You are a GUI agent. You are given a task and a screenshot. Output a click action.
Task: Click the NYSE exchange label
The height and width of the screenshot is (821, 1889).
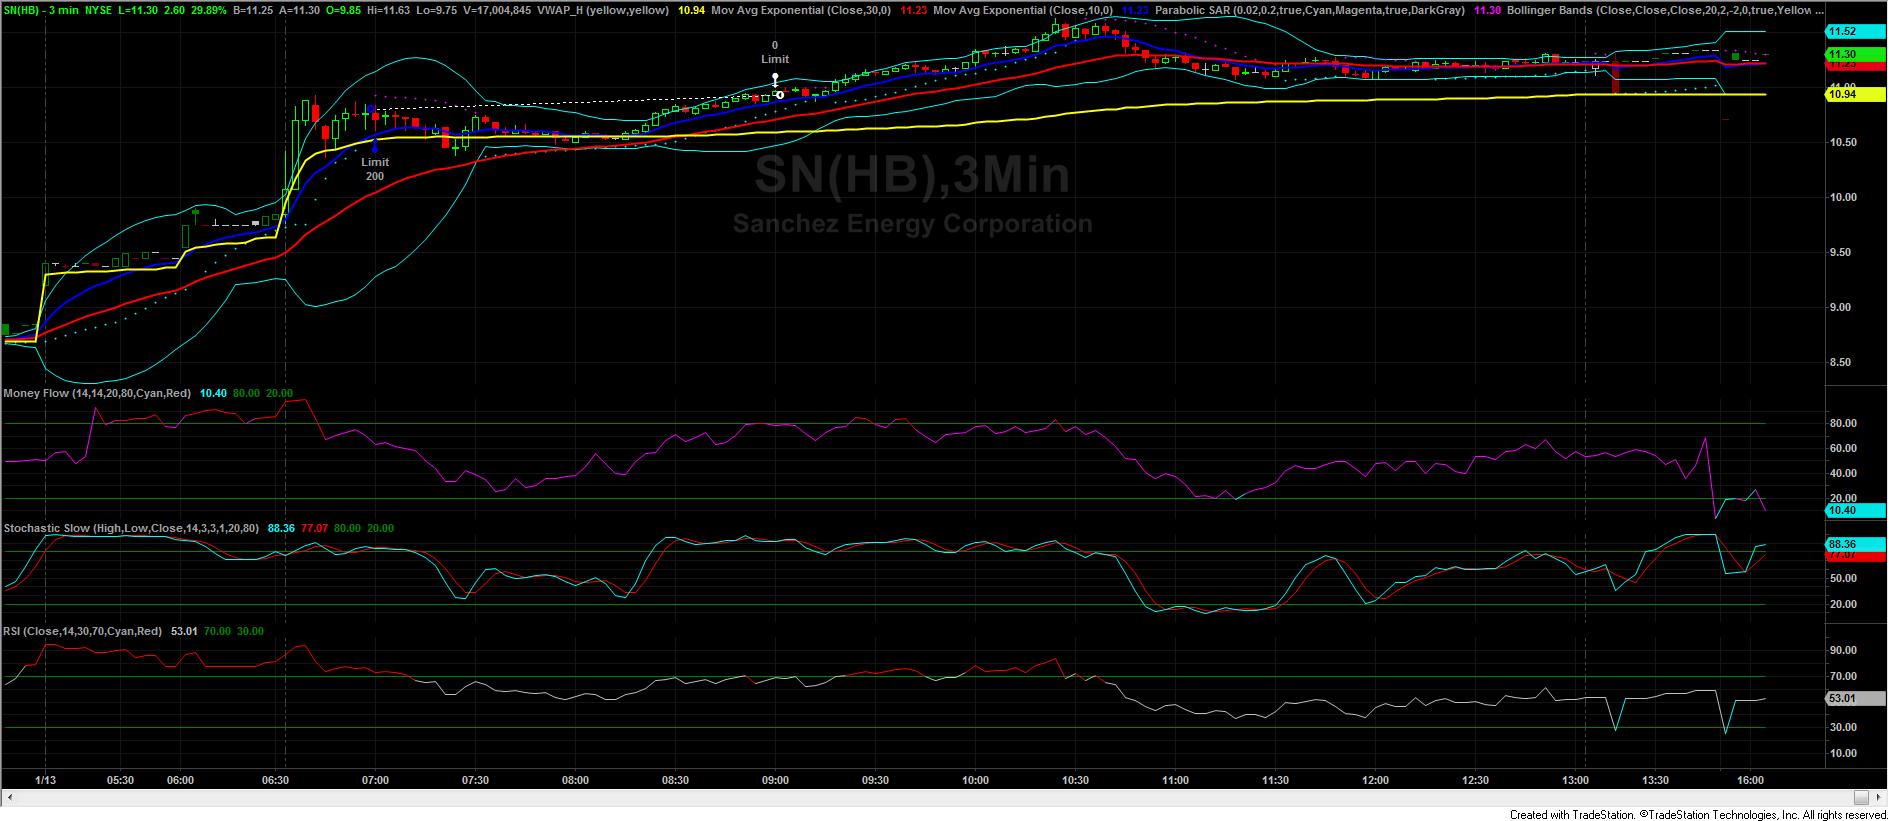click(99, 10)
